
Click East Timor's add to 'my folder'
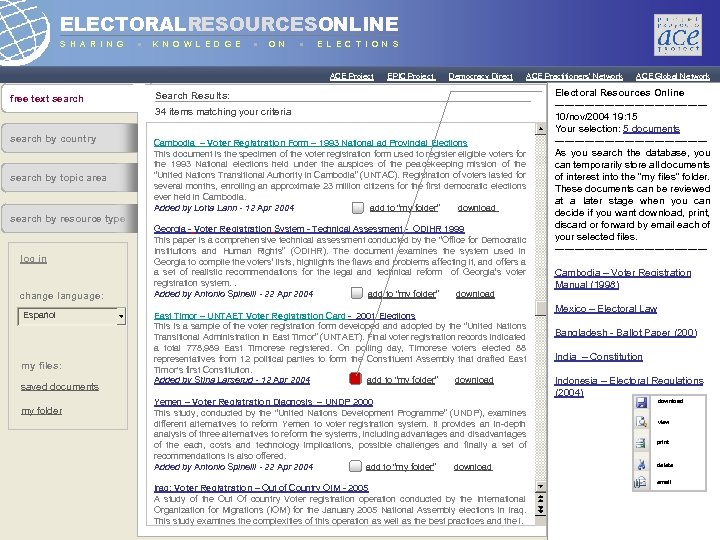[402, 380]
